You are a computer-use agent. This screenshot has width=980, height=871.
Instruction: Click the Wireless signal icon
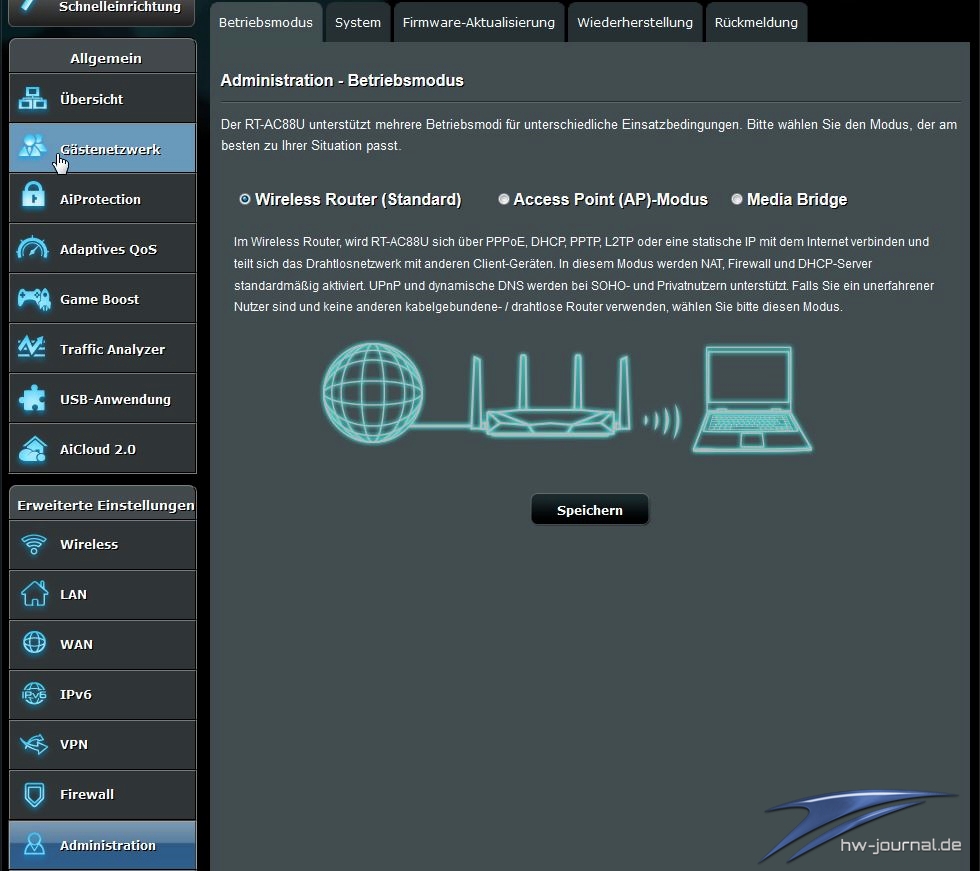tap(34, 544)
